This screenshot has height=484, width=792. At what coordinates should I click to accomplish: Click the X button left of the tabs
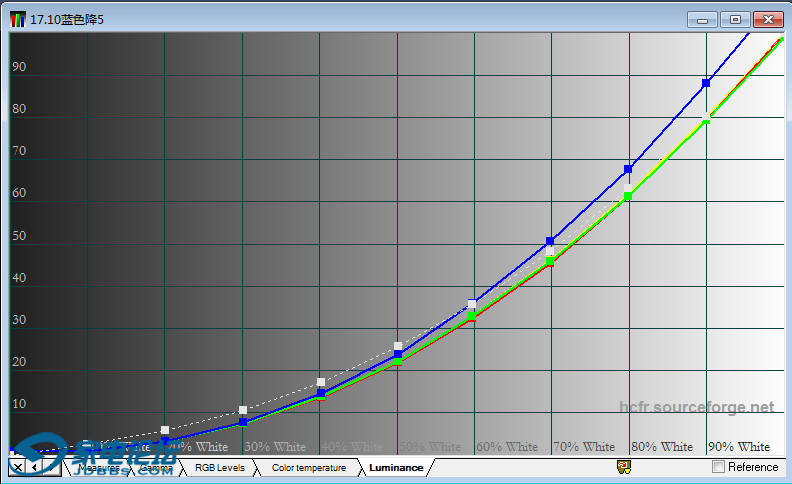point(17,467)
